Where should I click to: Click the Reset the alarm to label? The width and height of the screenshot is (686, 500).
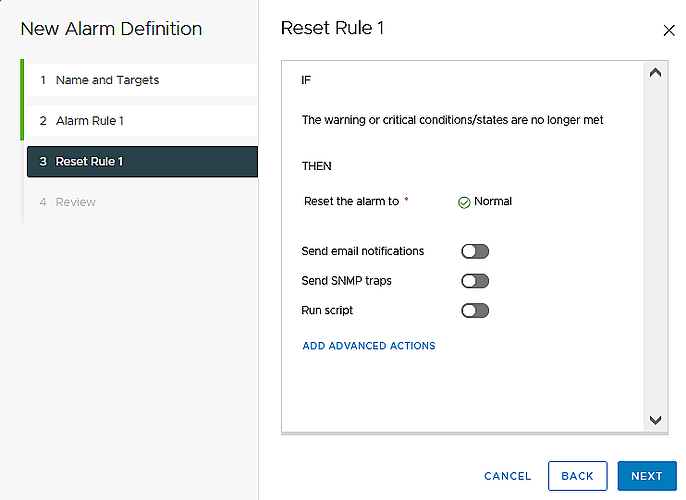351,202
